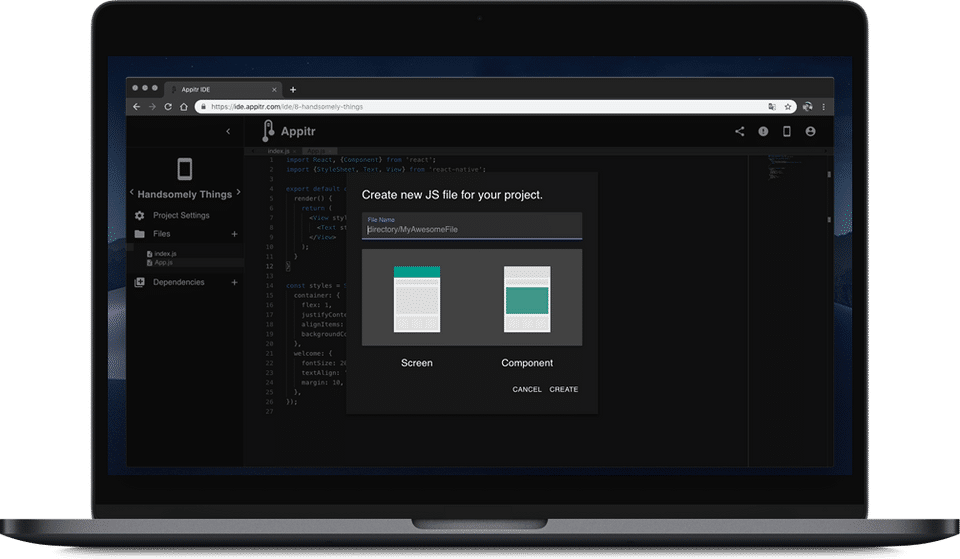The image size is (960, 559).
Task: Close the Appitr IDE browser tab
Action: point(274,89)
